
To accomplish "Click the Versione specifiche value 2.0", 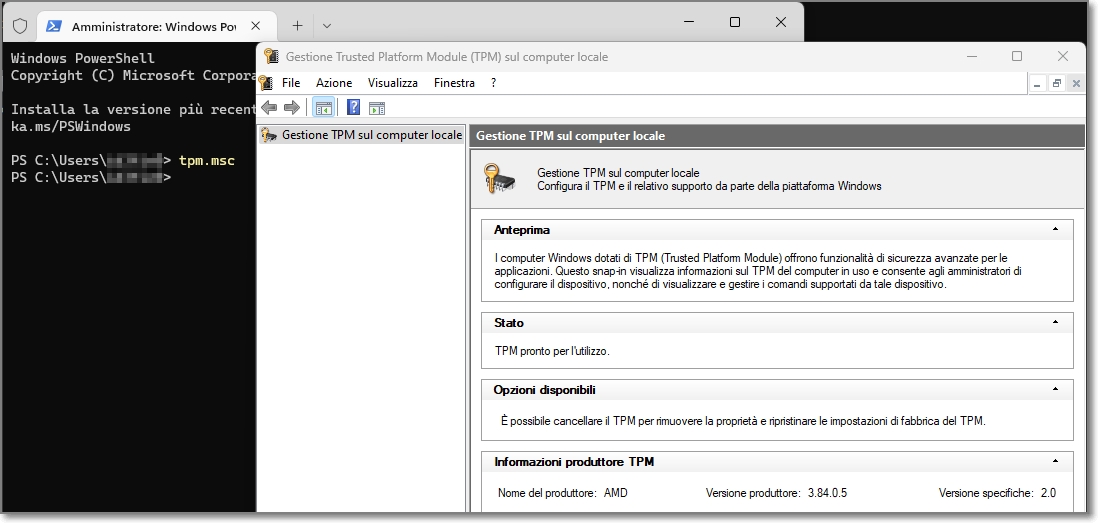I will (x=1048, y=493).
